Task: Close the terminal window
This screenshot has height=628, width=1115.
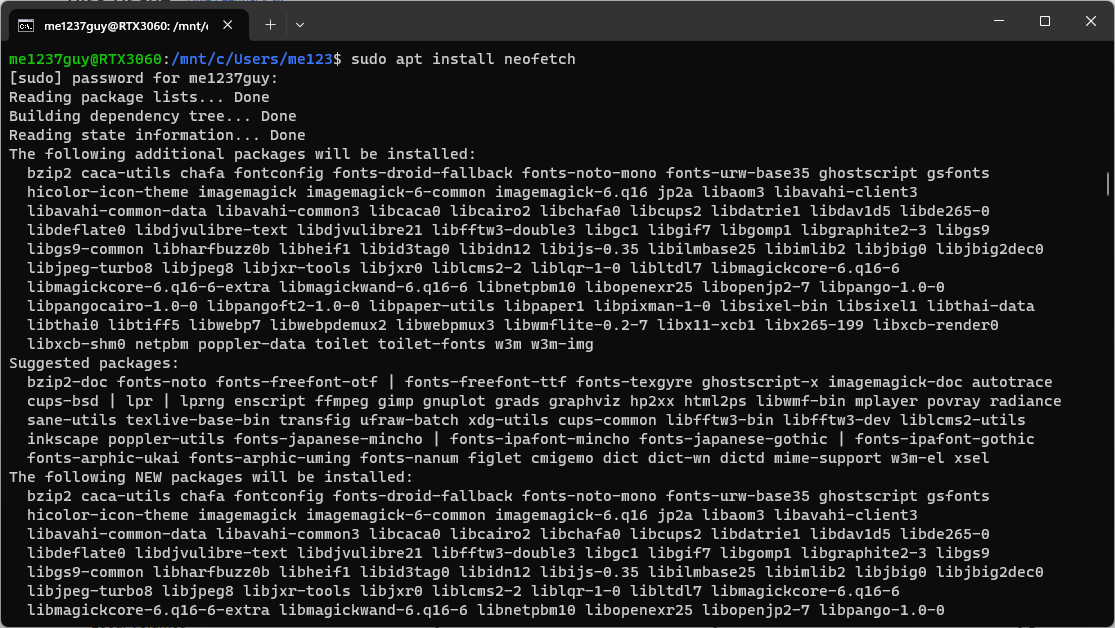Action: coord(1091,21)
